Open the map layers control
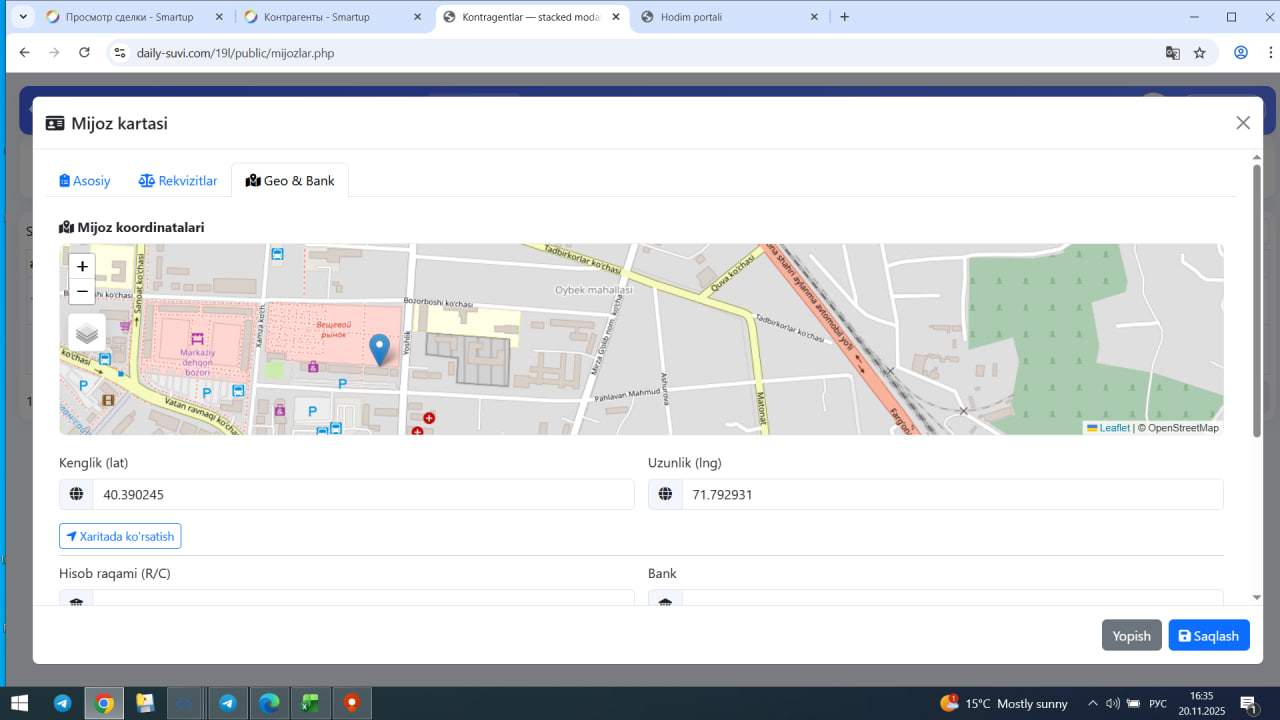This screenshot has width=1280, height=720. tap(87, 333)
